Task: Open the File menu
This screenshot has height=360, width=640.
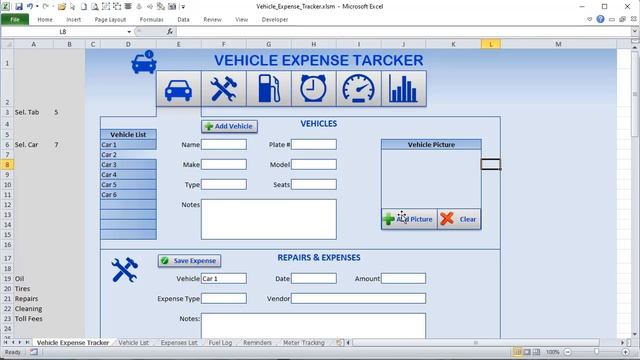Action: (x=15, y=19)
